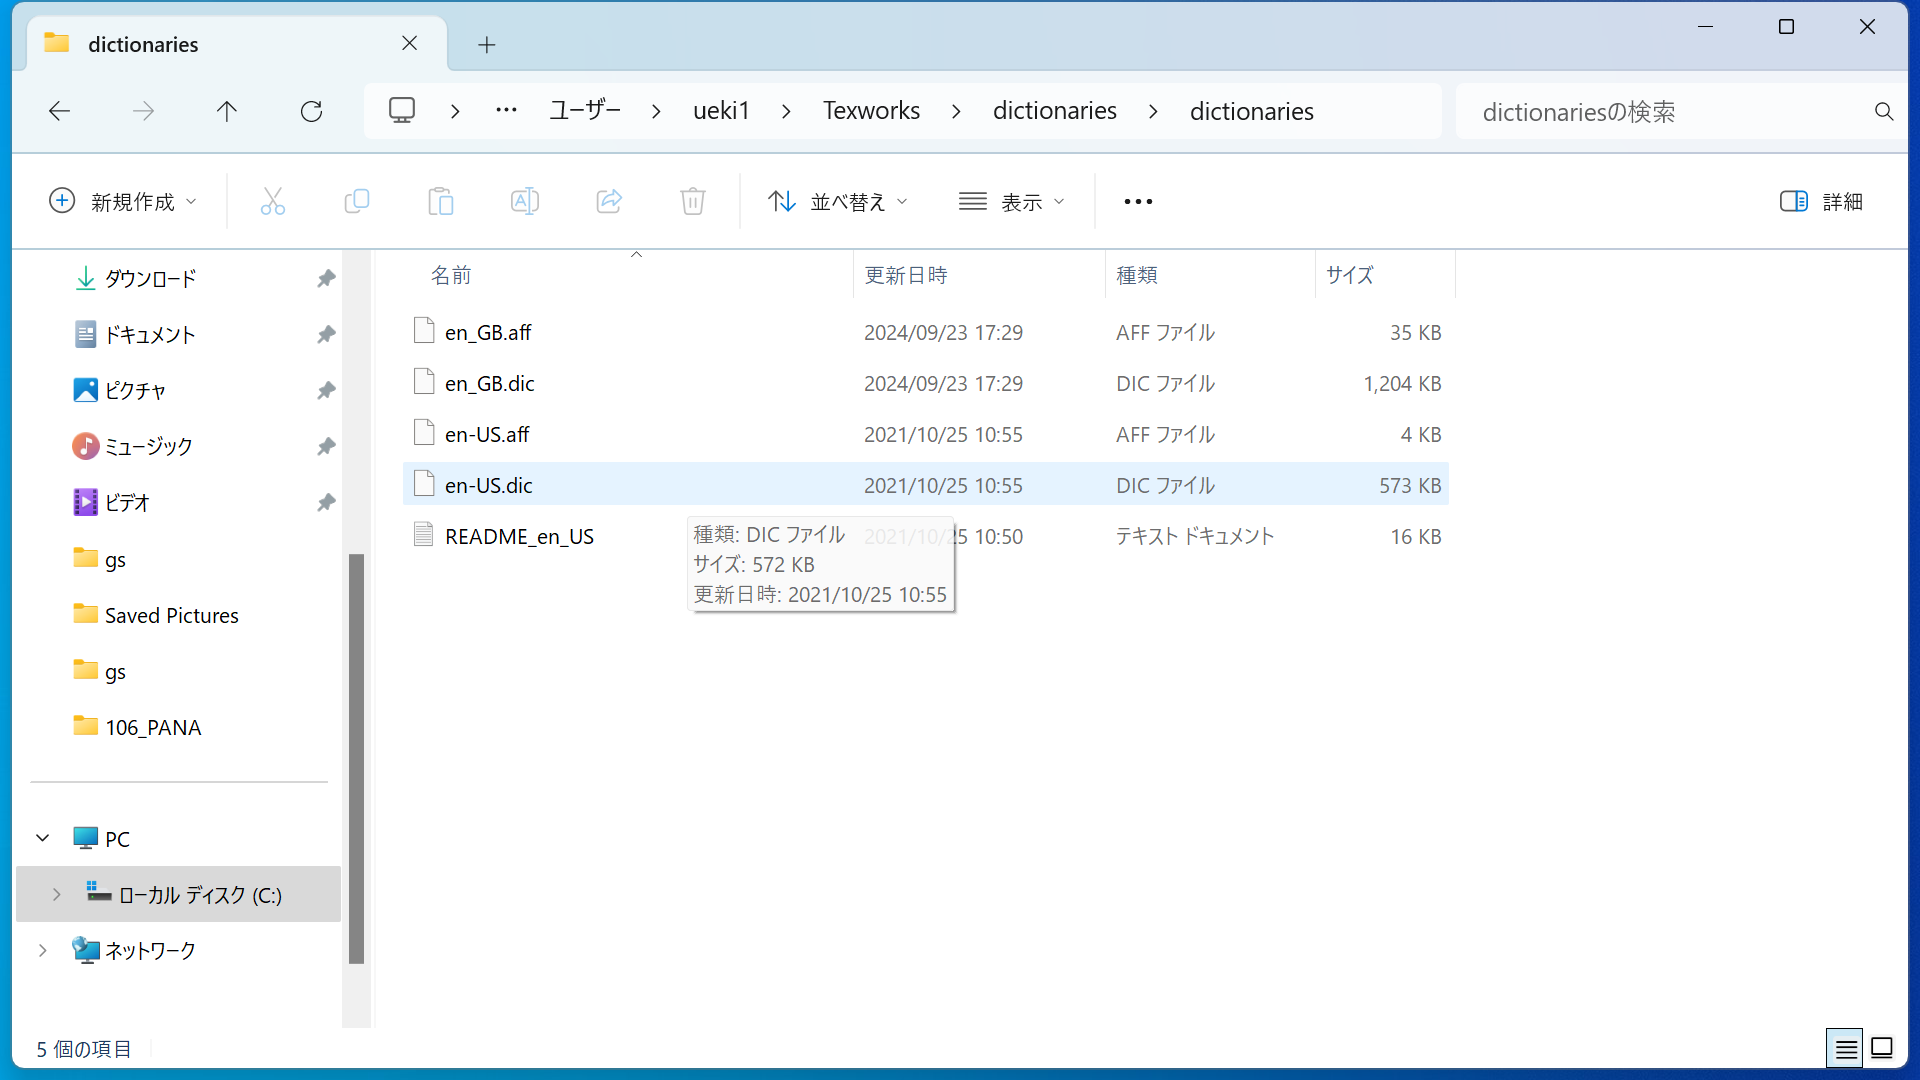Open a new tab with plus

[x=487, y=44]
